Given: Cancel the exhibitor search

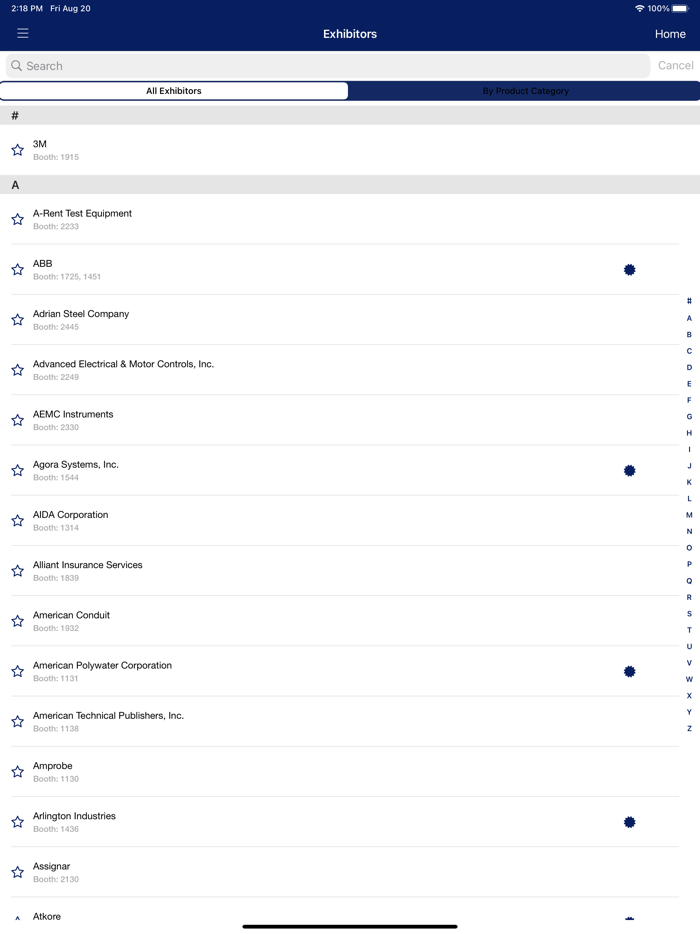Looking at the screenshot, I should pos(675,66).
